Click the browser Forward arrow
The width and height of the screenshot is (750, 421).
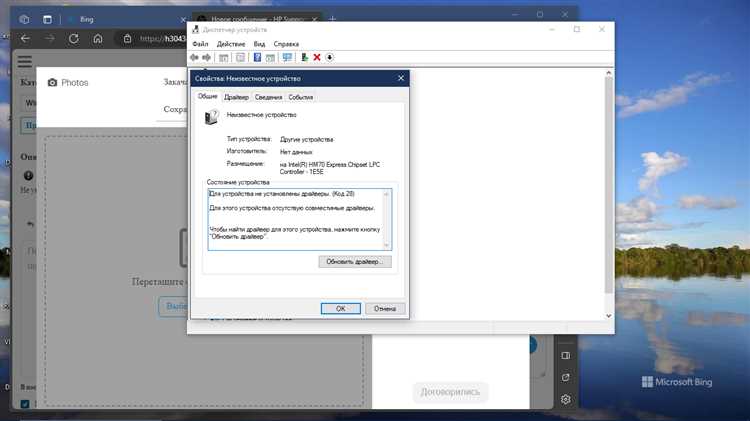[50, 38]
